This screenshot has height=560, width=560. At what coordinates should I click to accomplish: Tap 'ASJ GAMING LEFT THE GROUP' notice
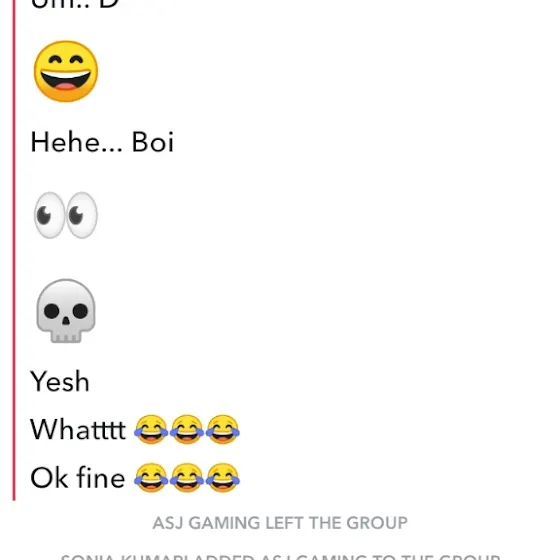[280, 523]
